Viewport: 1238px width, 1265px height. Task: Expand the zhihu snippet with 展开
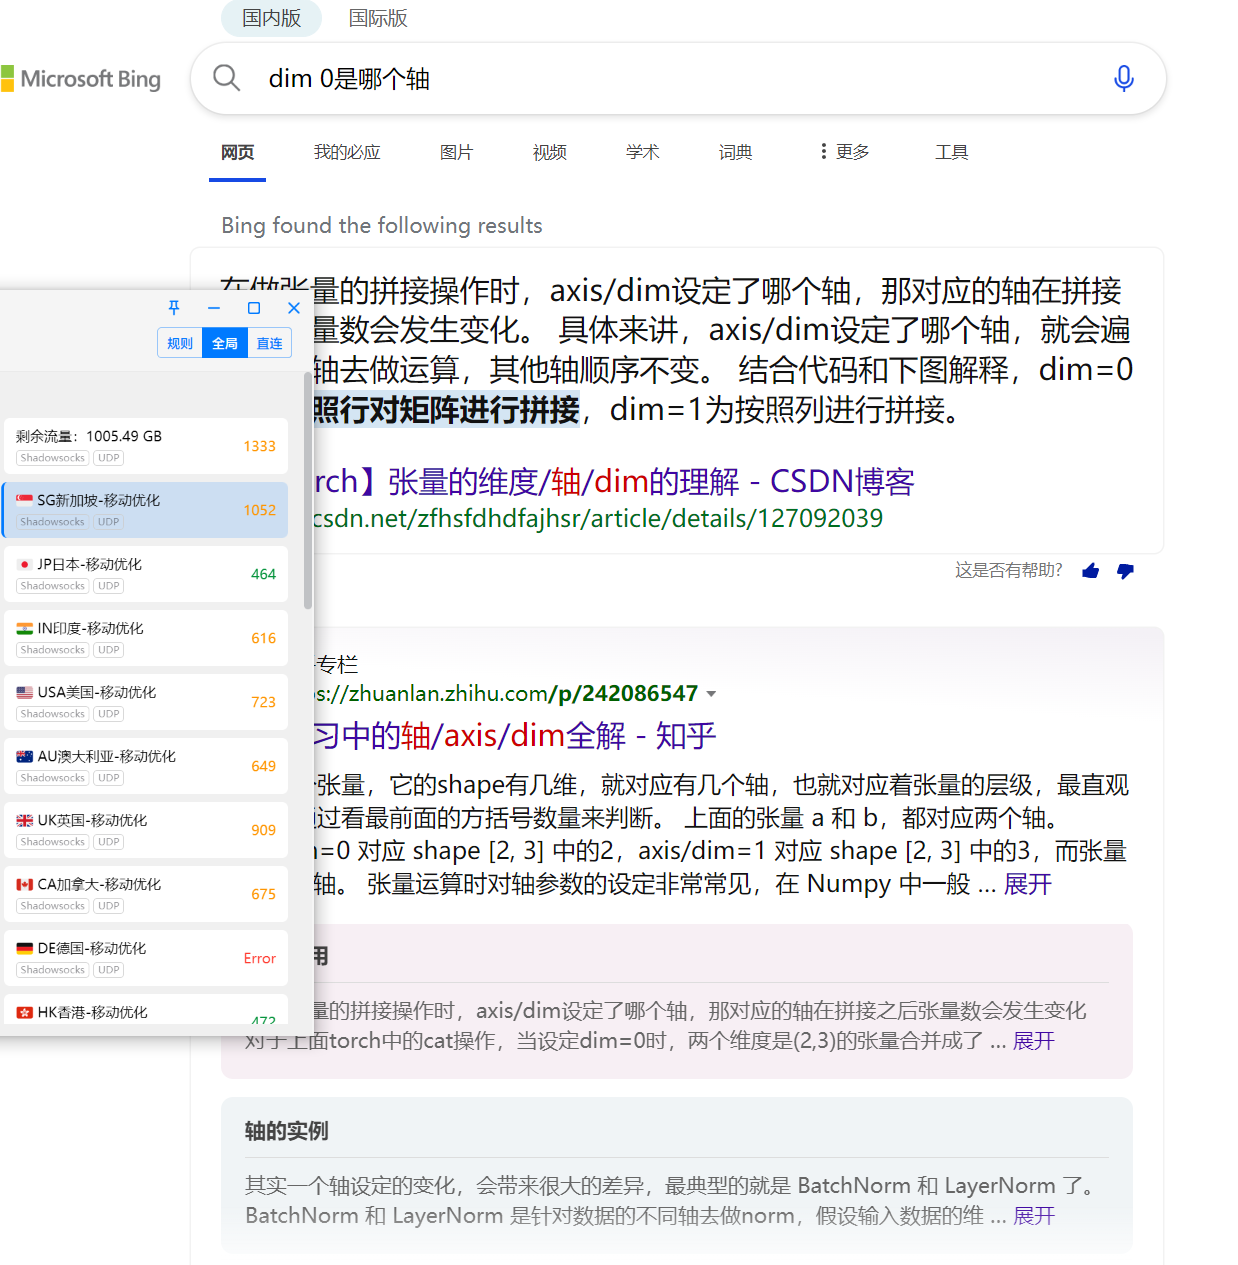click(1027, 884)
